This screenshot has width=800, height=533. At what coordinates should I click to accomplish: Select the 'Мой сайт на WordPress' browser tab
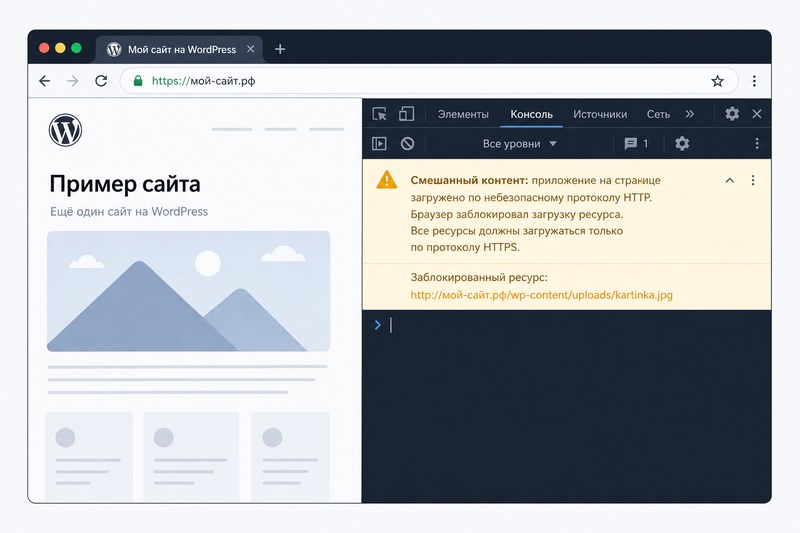(x=179, y=49)
